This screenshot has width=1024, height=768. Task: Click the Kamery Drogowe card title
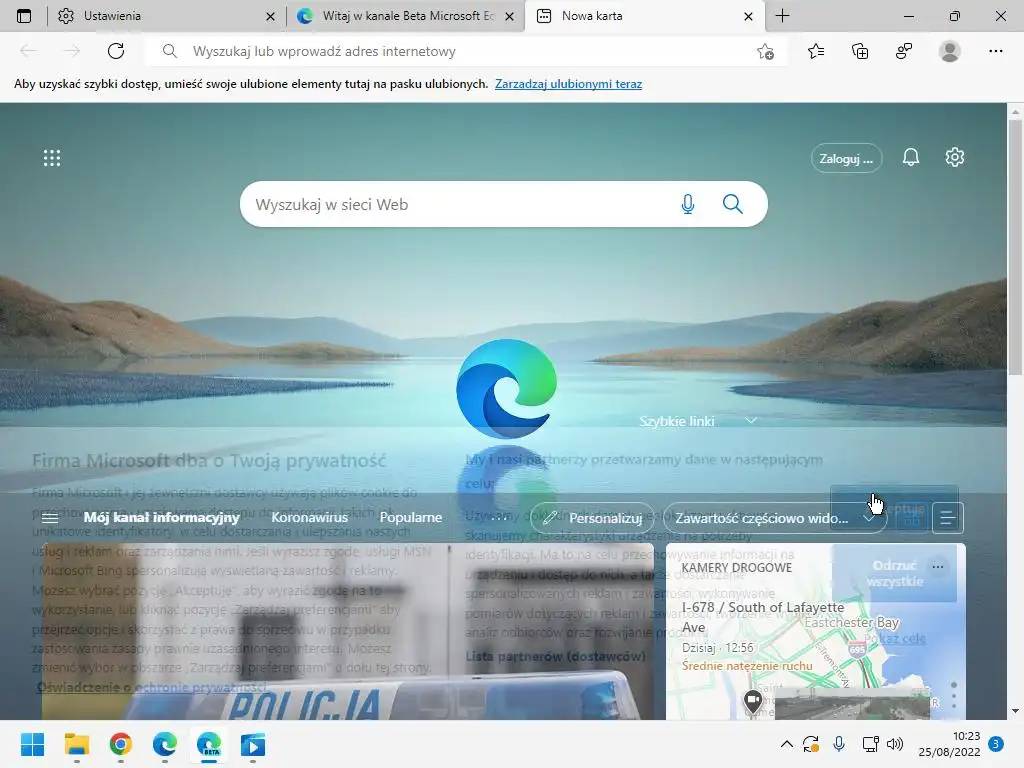tap(737, 568)
